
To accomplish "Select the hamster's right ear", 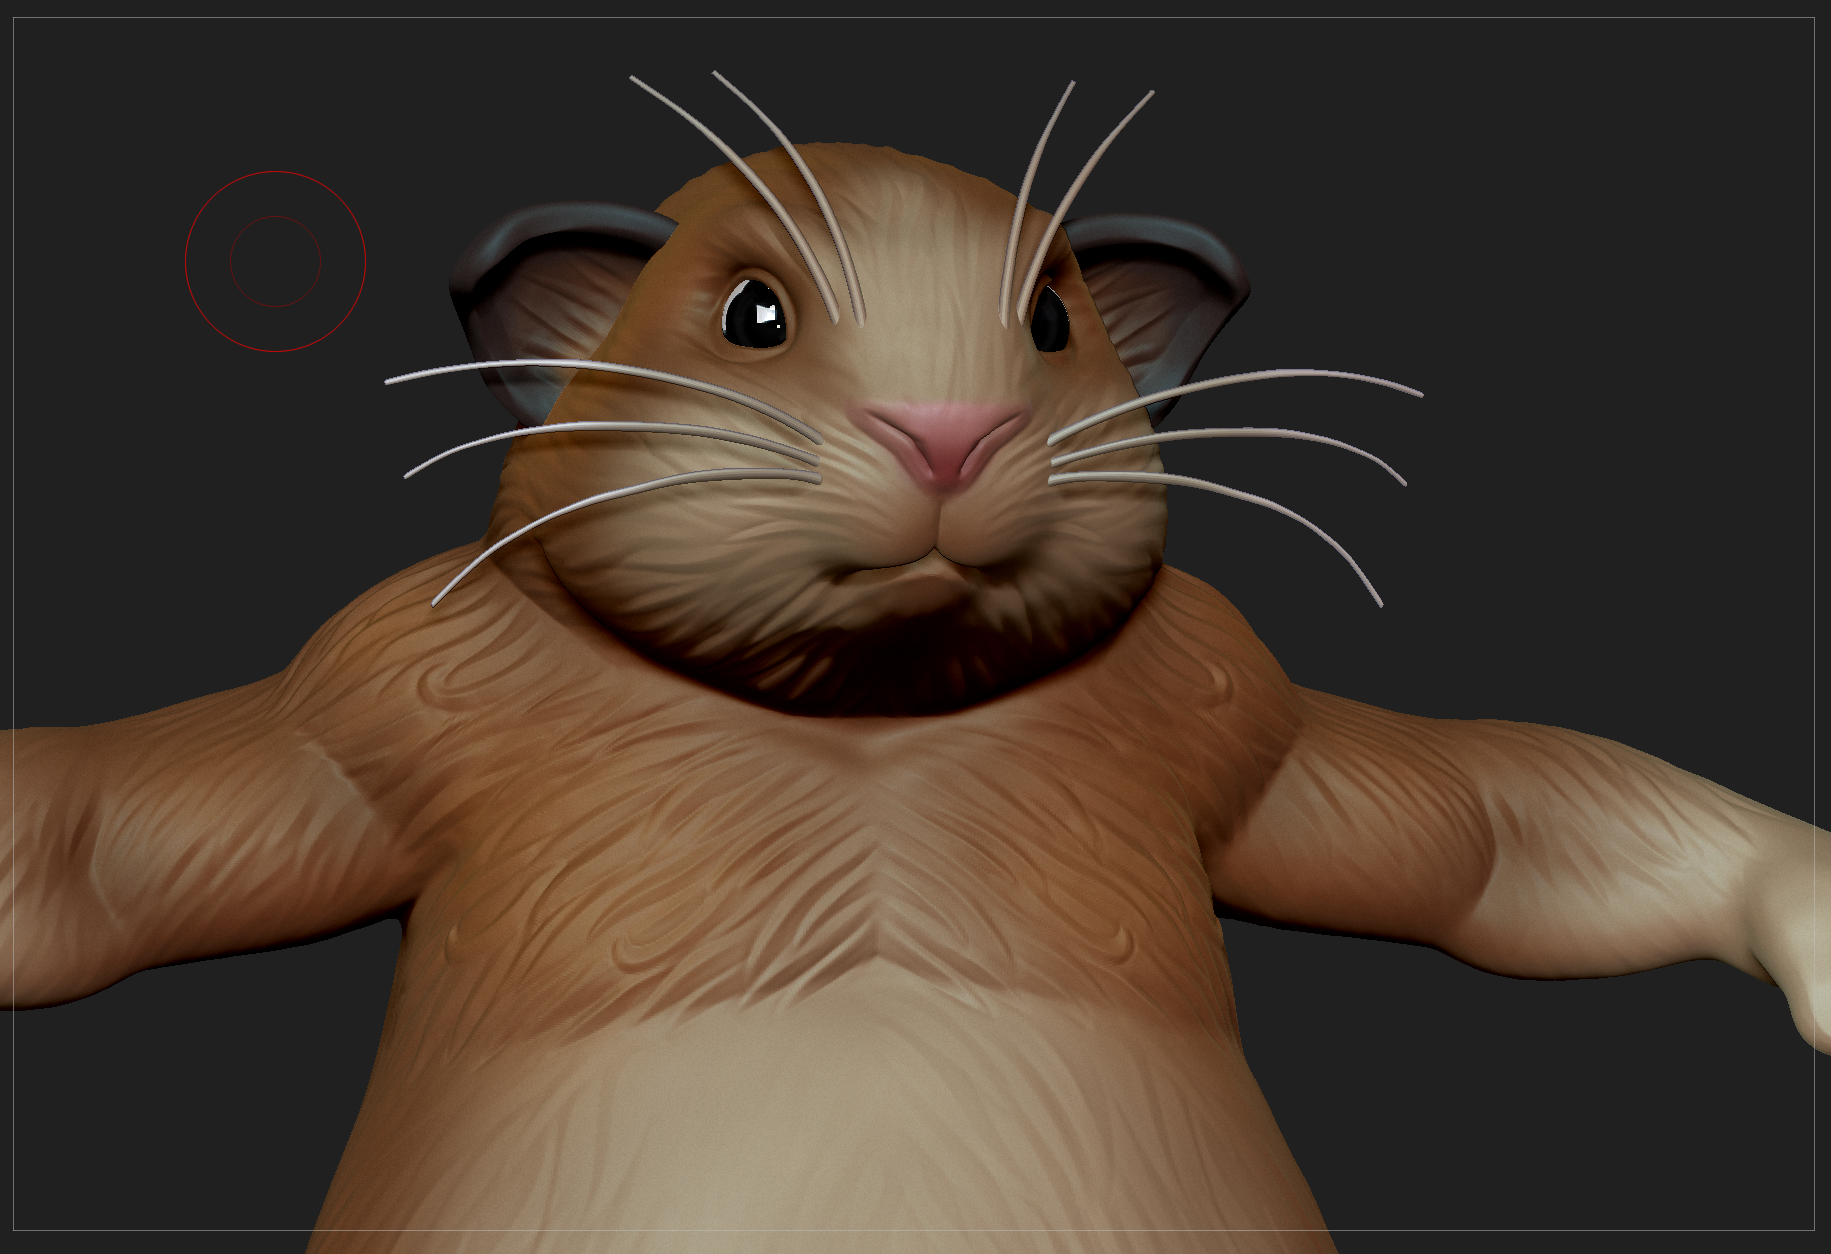I will click(x=1165, y=300).
